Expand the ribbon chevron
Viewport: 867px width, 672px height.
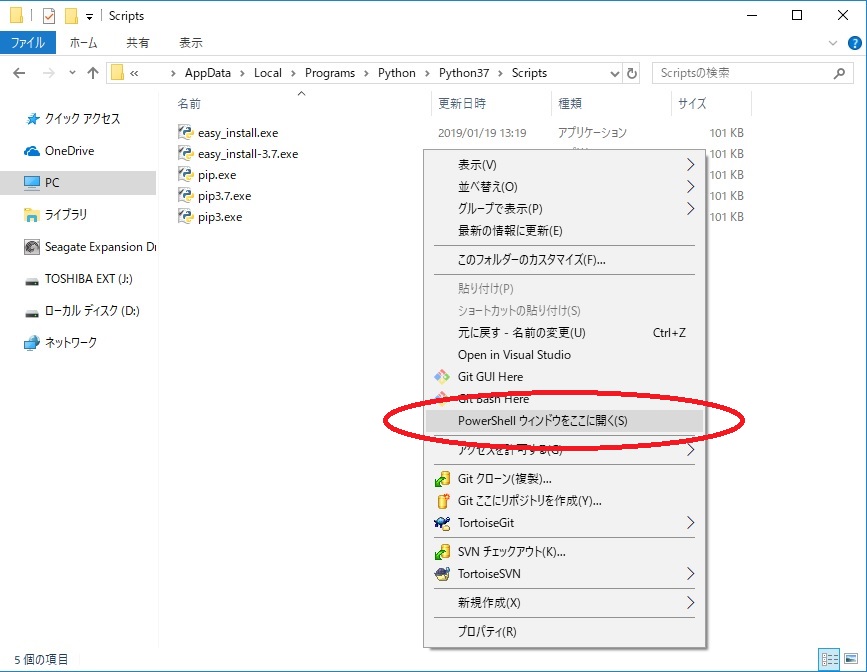click(x=833, y=43)
